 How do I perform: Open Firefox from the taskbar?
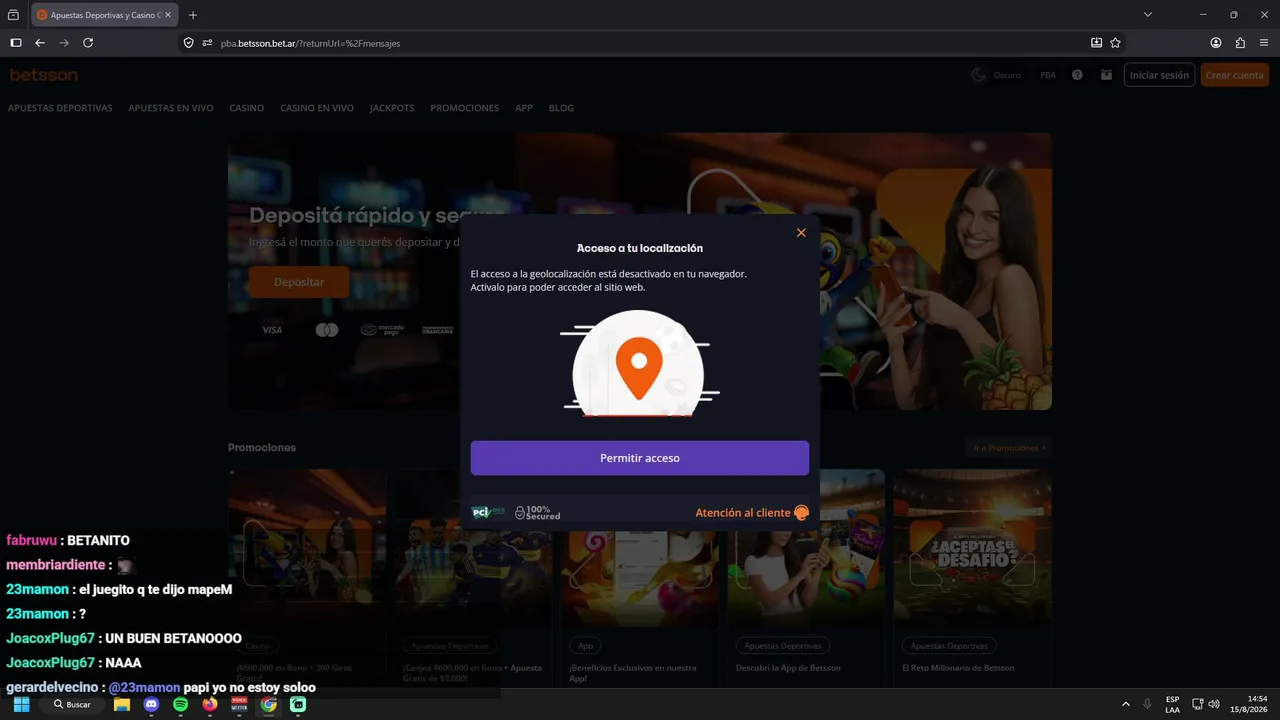(209, 705)
